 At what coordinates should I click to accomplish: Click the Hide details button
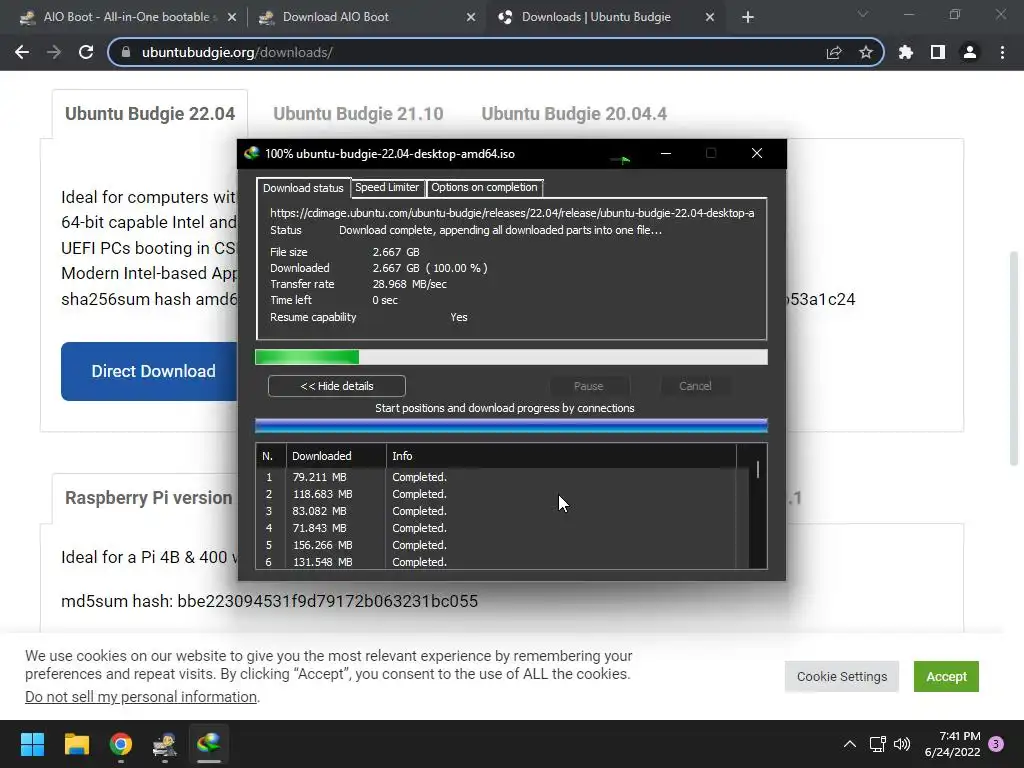point(336,386)
